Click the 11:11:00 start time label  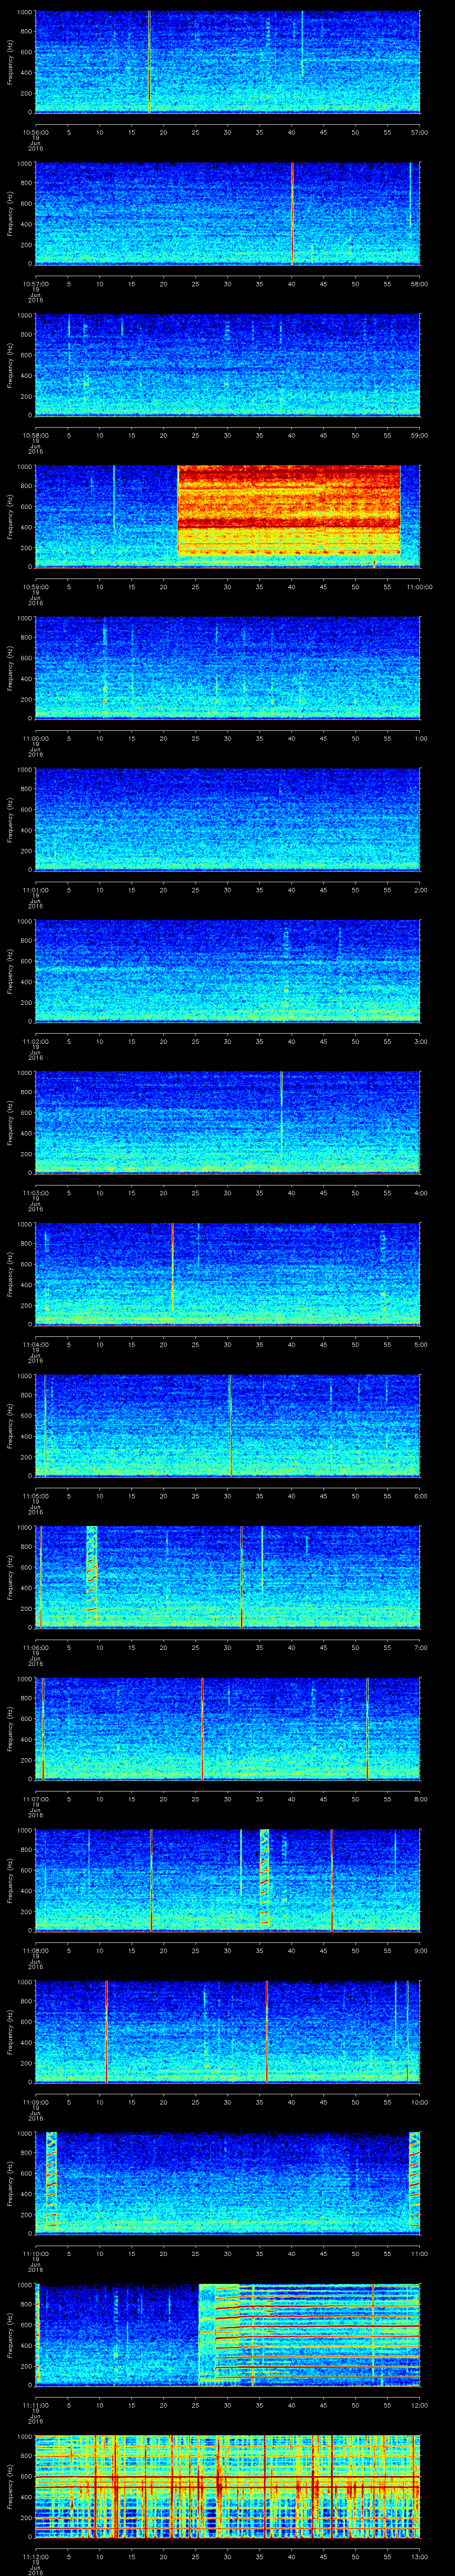35,2406
